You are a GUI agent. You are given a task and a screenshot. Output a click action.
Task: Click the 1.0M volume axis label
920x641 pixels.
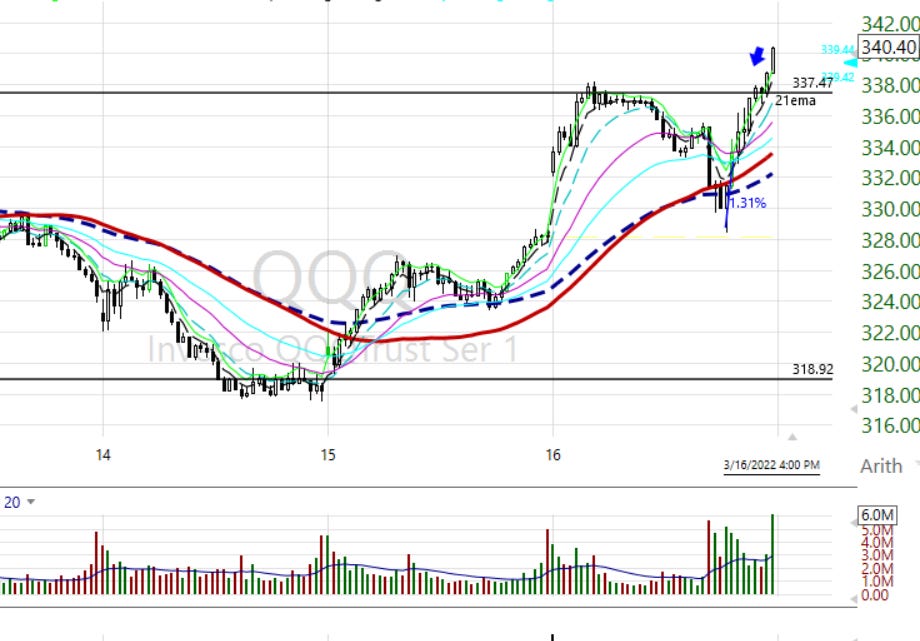tap(877, 581)
